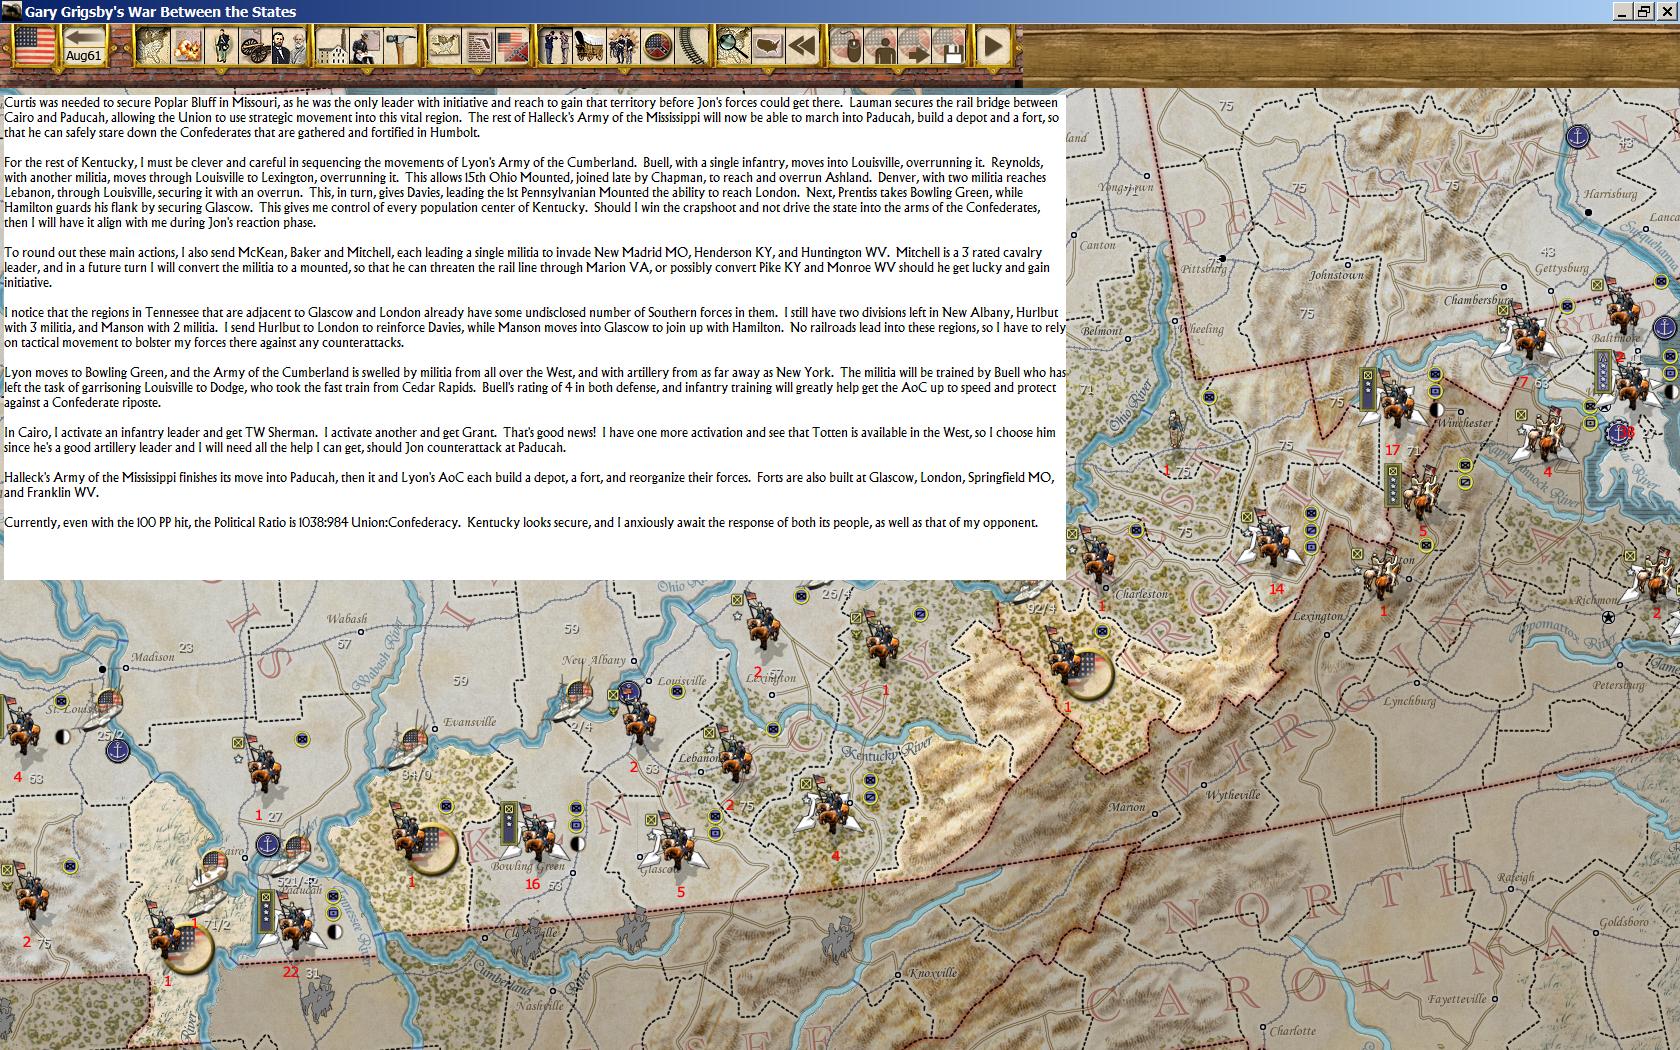Select the cannon artillery toolbar icon

click(254, 45)
